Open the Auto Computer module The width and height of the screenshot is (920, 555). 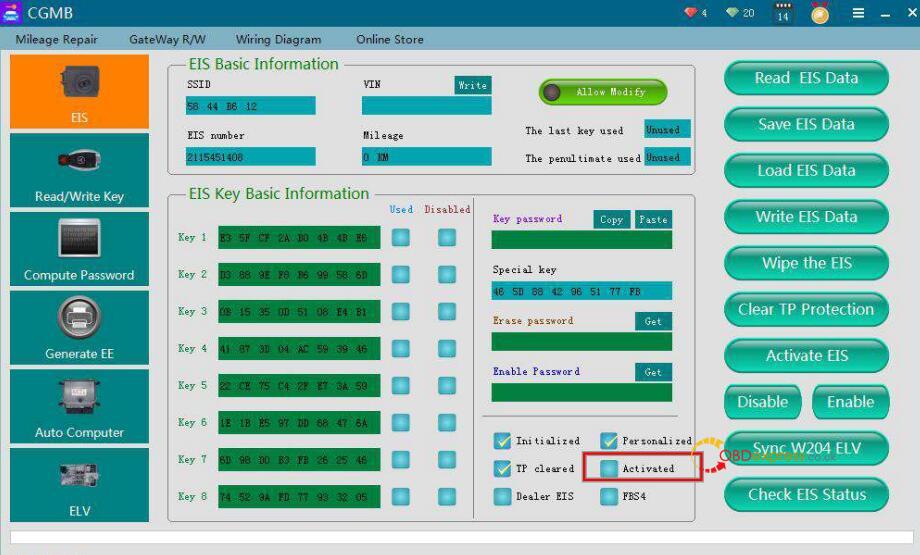[x=79, y=406]
